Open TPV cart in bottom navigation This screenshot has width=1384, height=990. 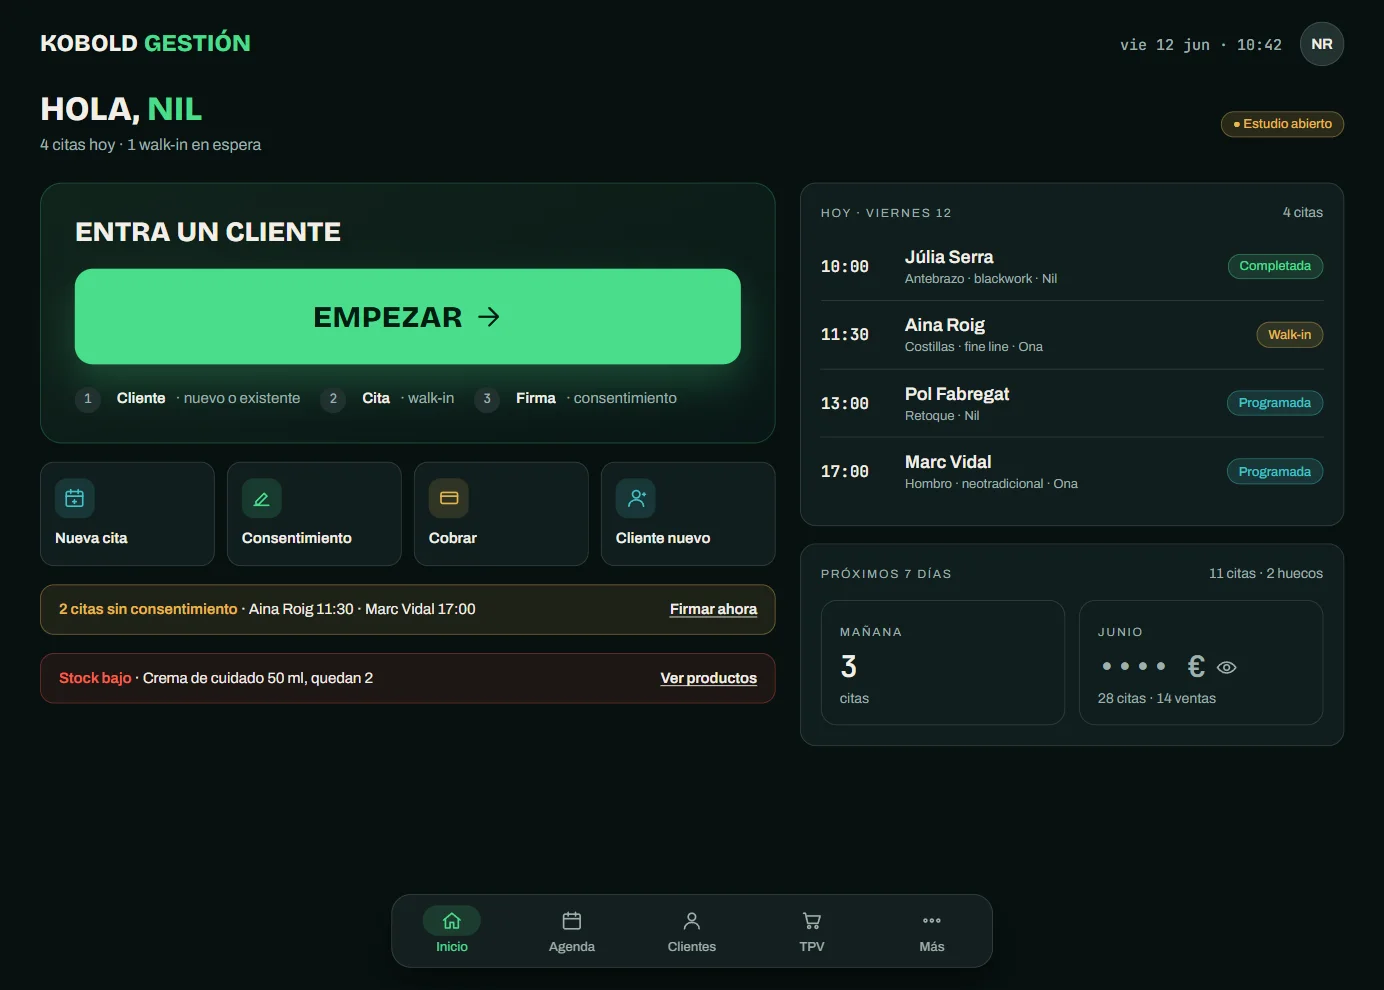[x=812, y=931]
